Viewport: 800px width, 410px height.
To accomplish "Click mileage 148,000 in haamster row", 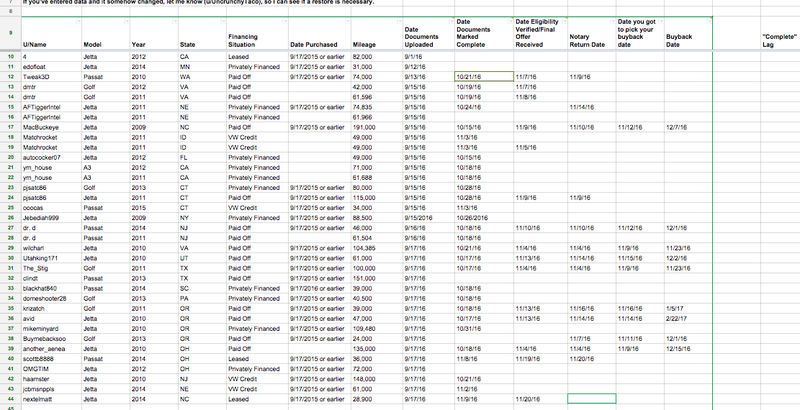I will tap(377, 379).
